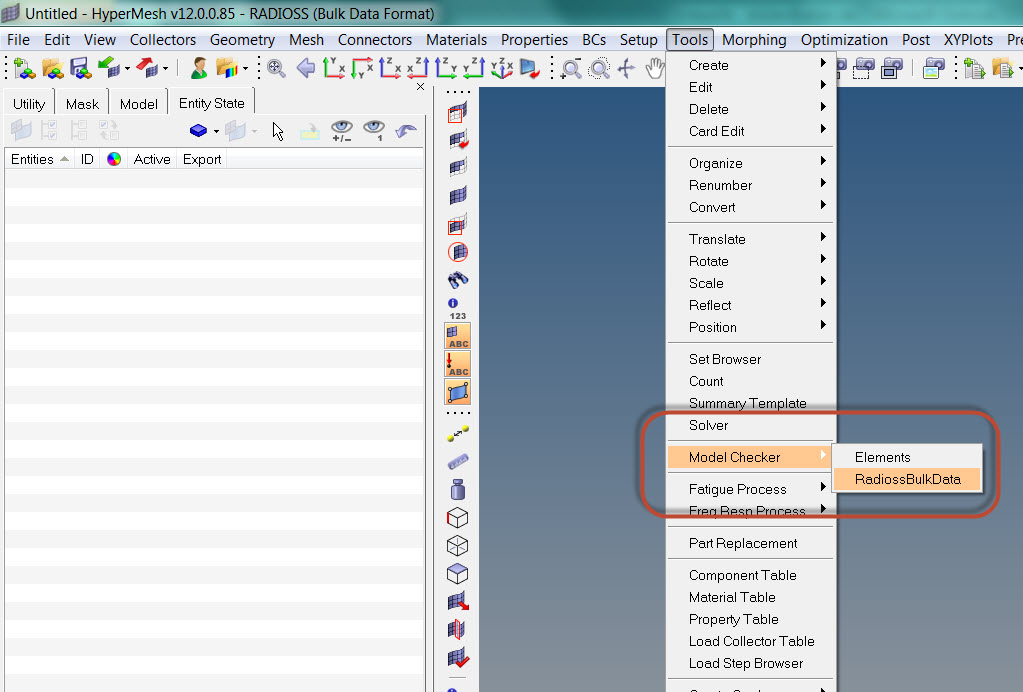
Task: Switch to the Mask tab
Action: [x=82, y=104]
